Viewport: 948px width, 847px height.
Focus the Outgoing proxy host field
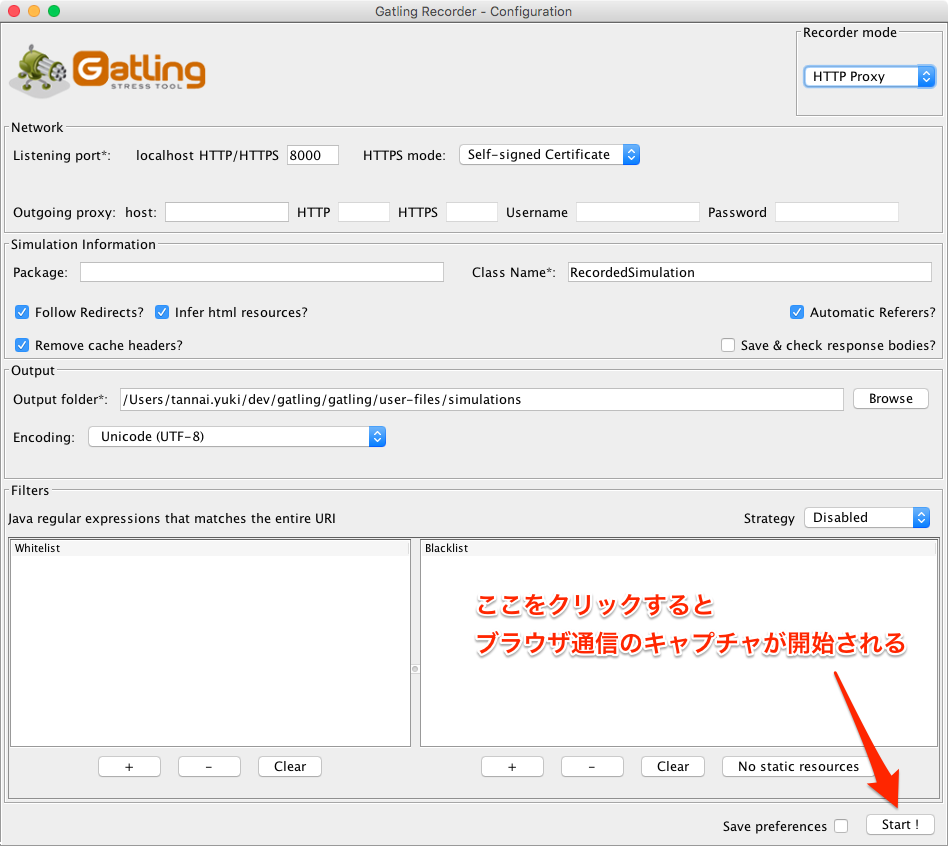227,212
